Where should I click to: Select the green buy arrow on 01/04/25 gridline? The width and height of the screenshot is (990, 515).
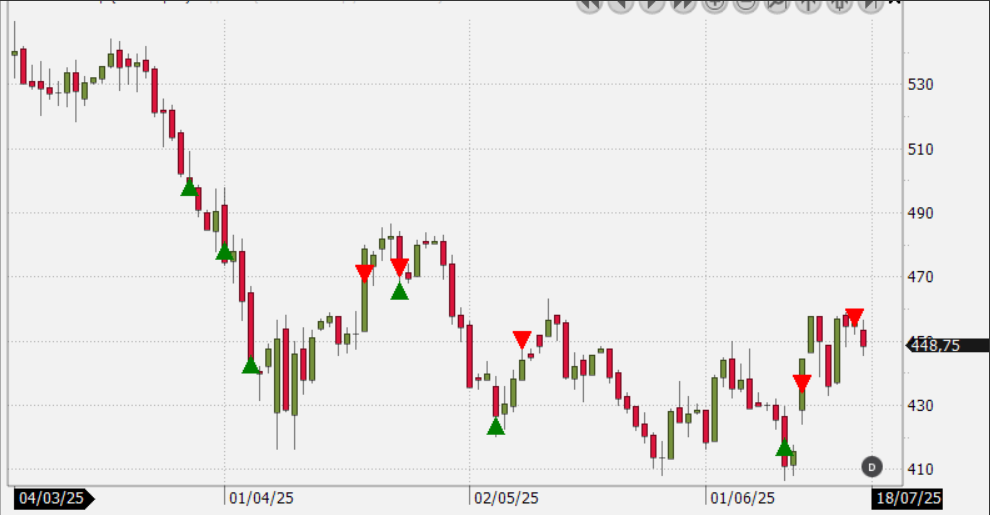point(225,251)
